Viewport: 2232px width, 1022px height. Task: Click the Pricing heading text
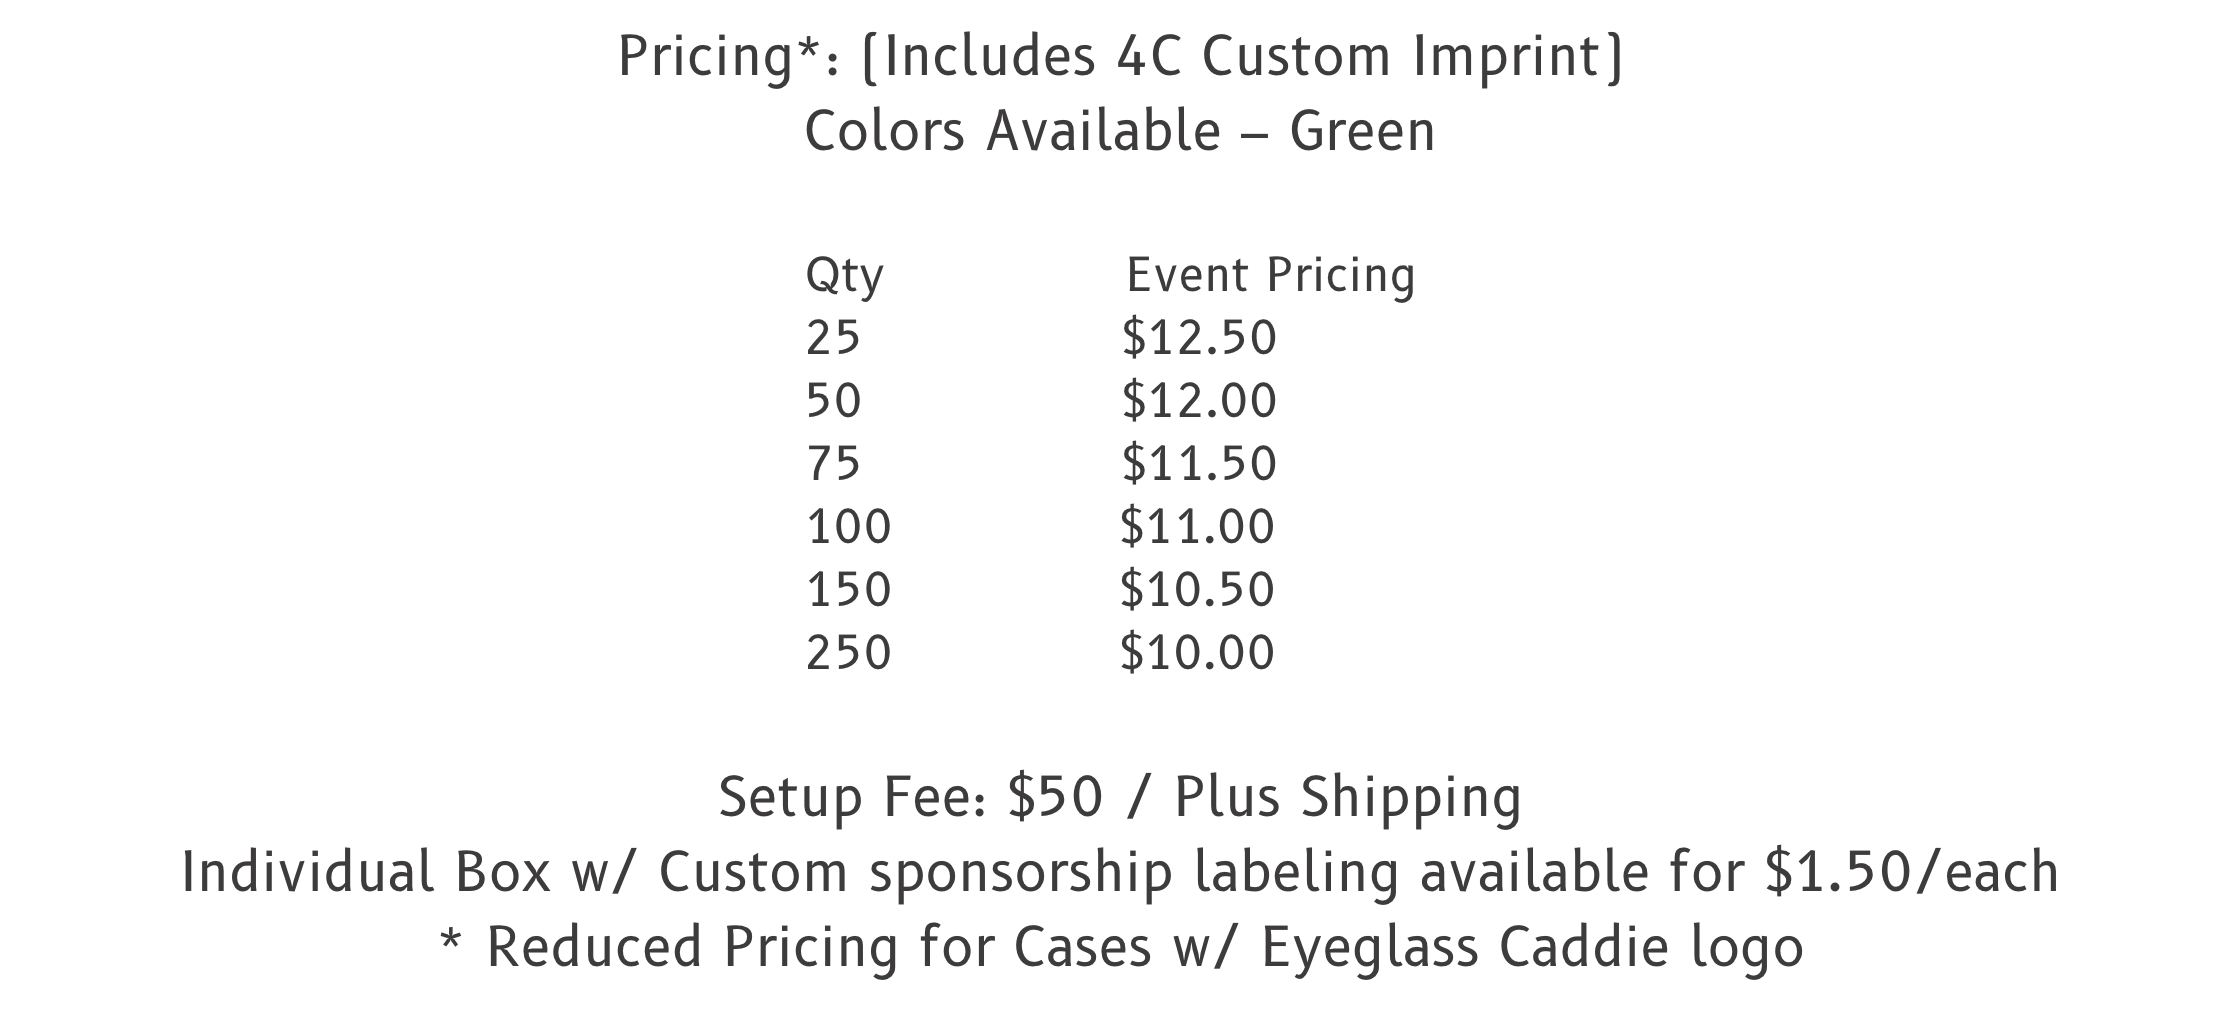(x=1120, y=57)
